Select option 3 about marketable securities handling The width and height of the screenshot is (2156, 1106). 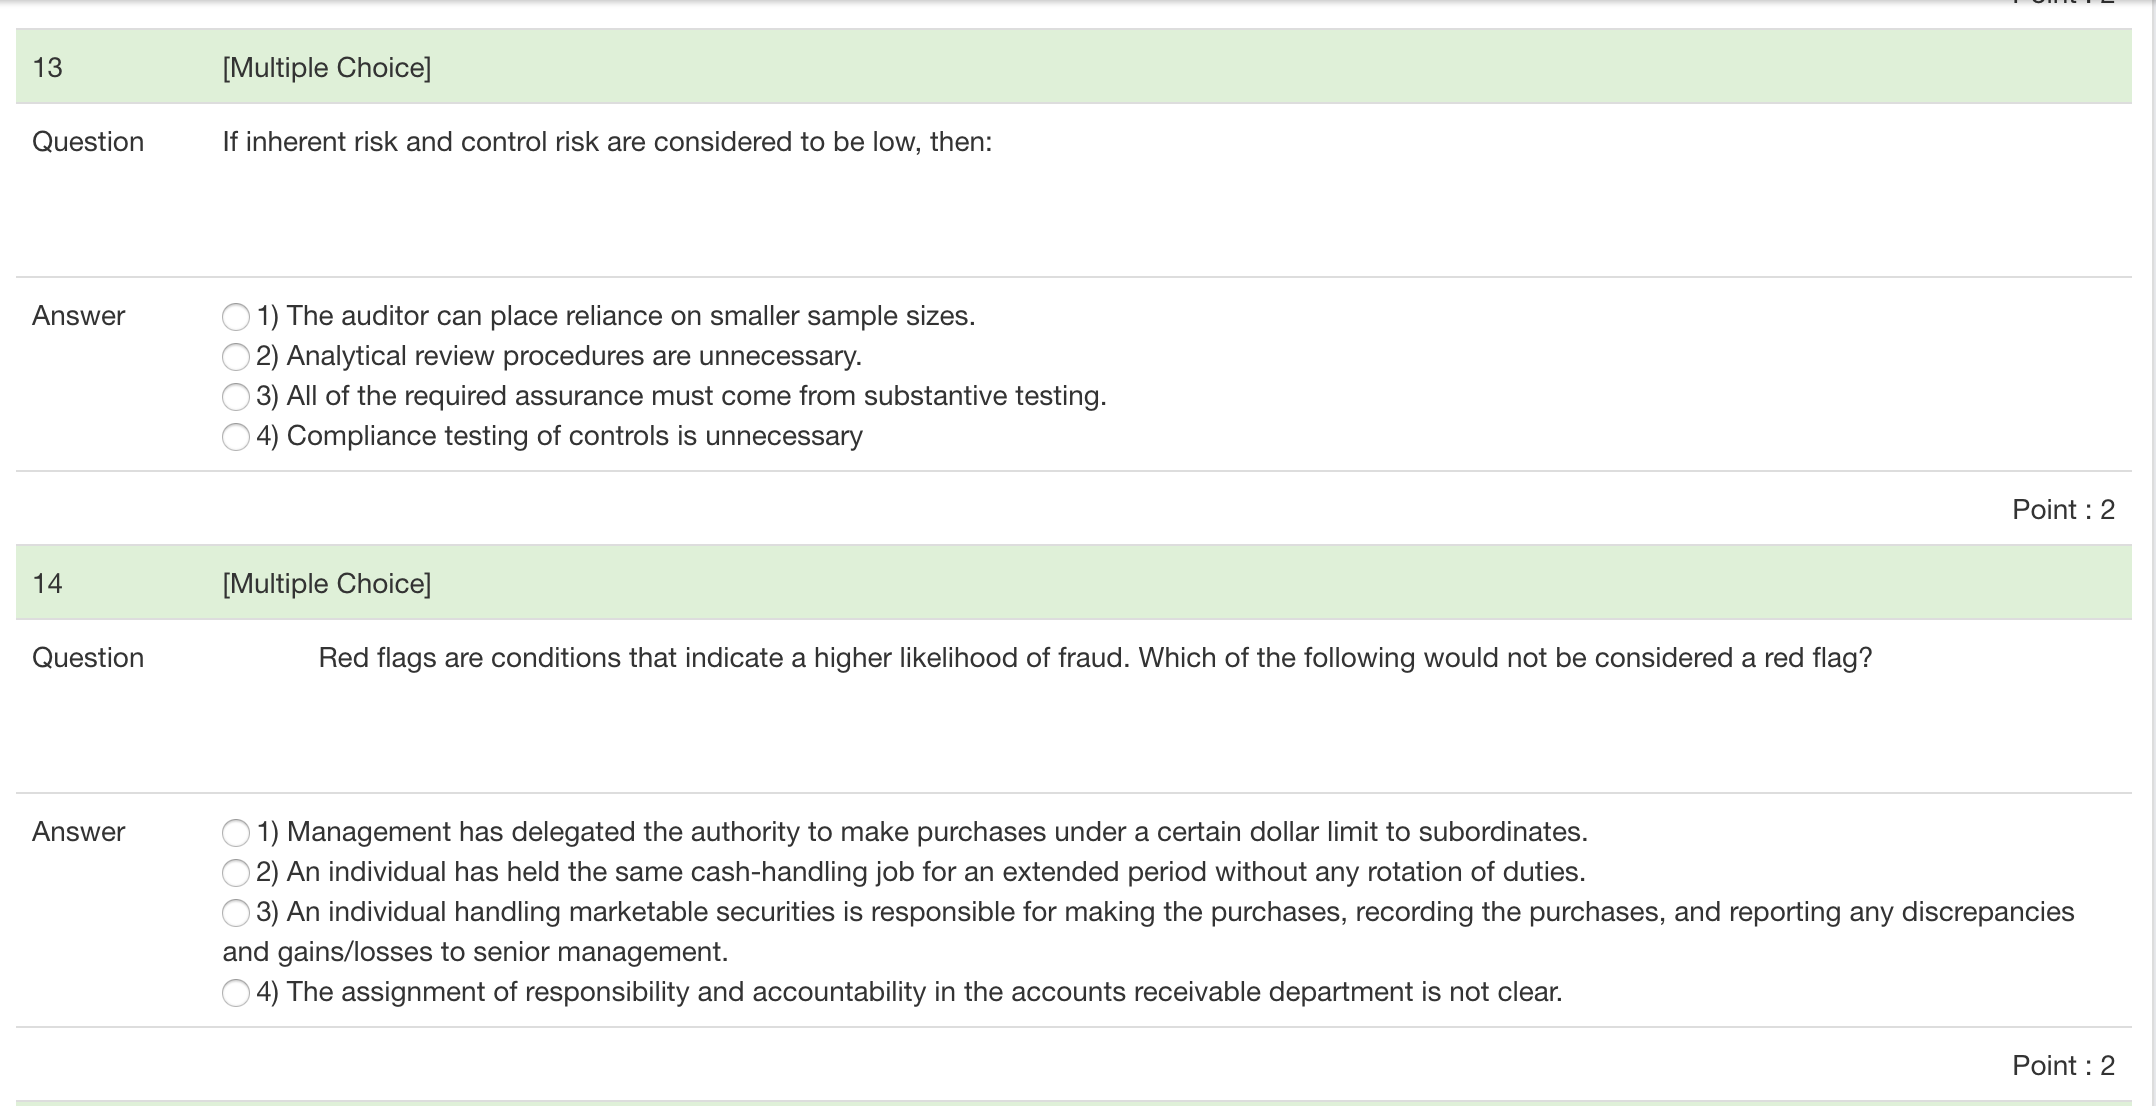coord(236,912)
